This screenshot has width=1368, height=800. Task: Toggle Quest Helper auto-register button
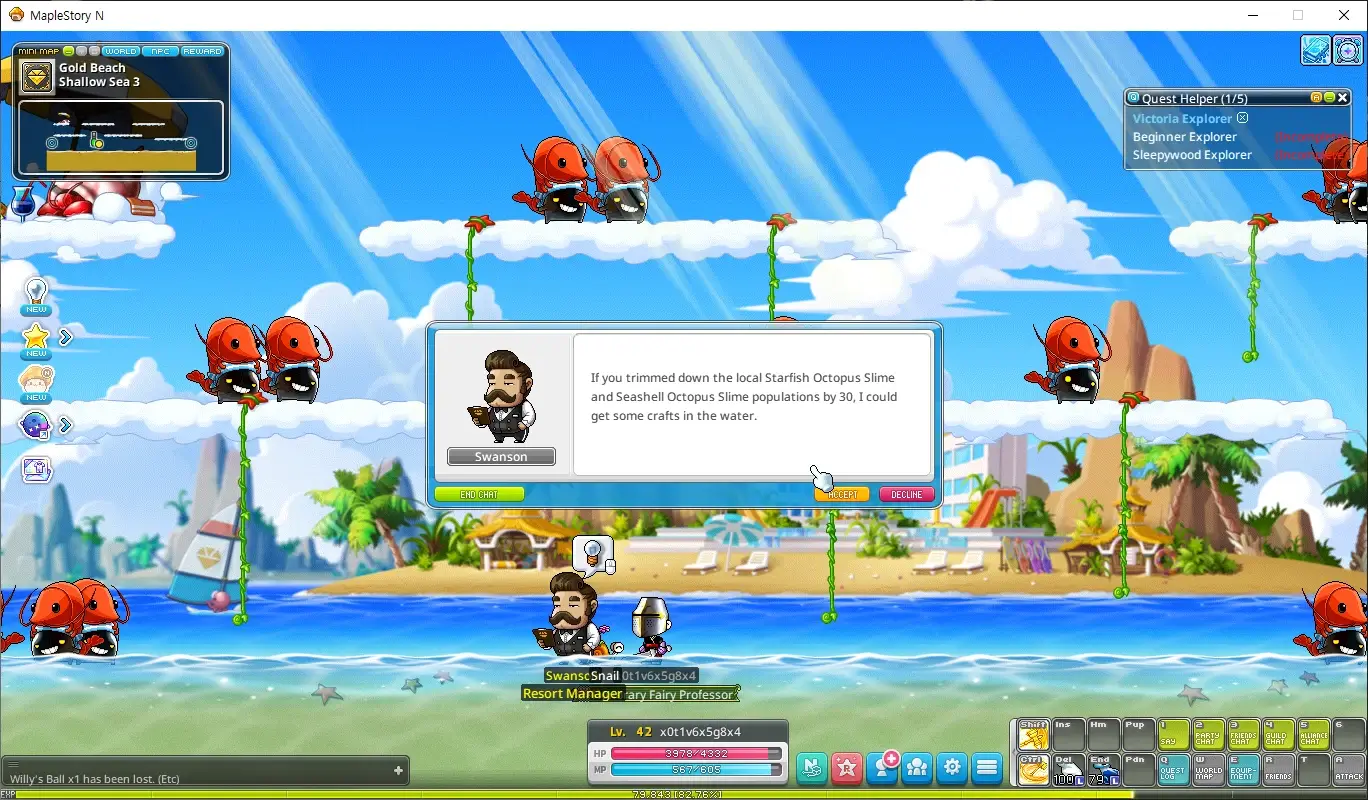(x=1317, y=98)
